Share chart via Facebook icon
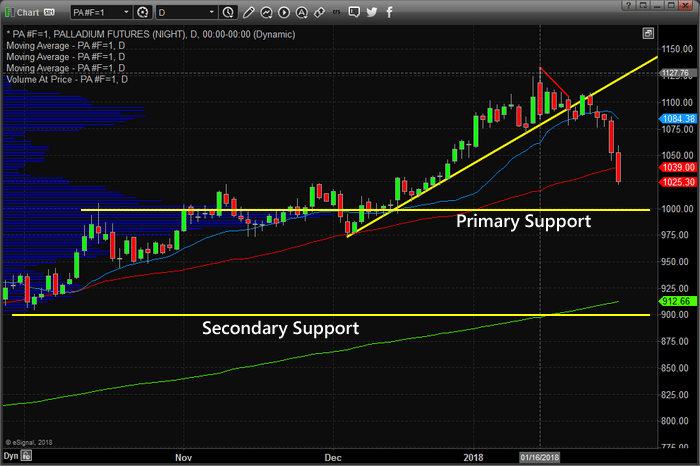Screen dimensions: 700x466 pyautogui.click(x=389, y=12)
